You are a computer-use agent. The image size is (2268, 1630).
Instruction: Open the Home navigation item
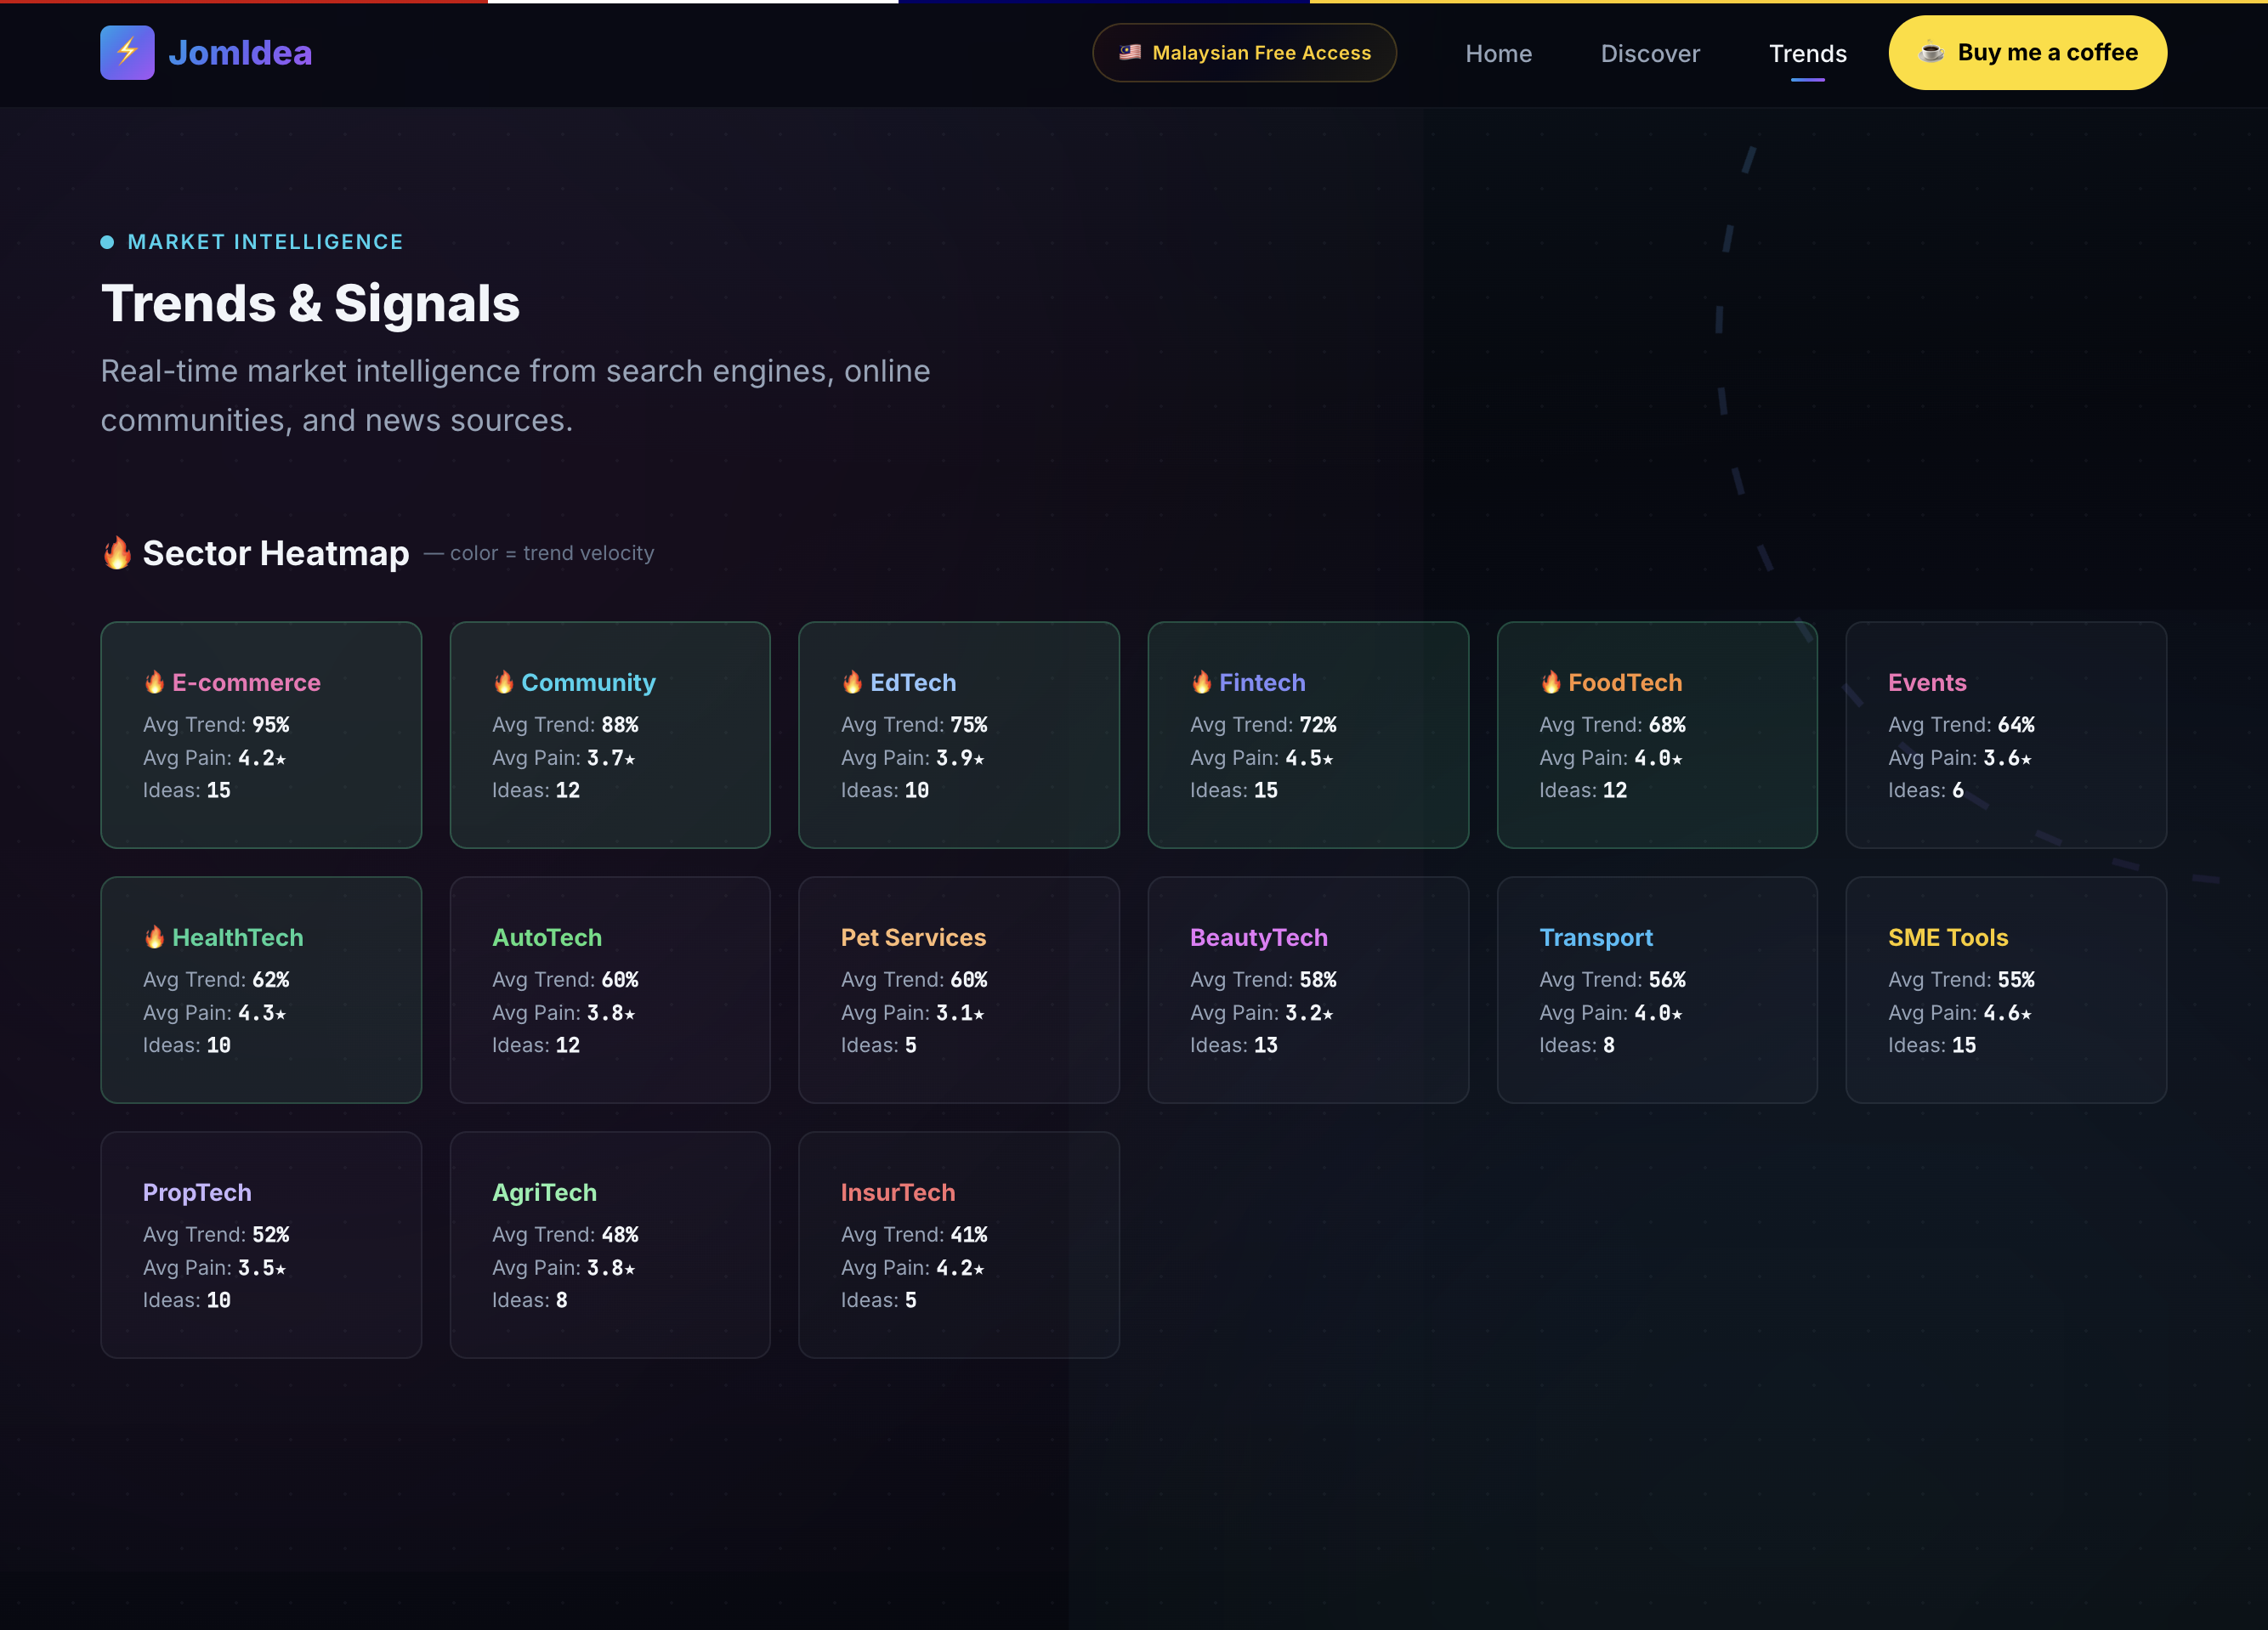coord(1498,53)
